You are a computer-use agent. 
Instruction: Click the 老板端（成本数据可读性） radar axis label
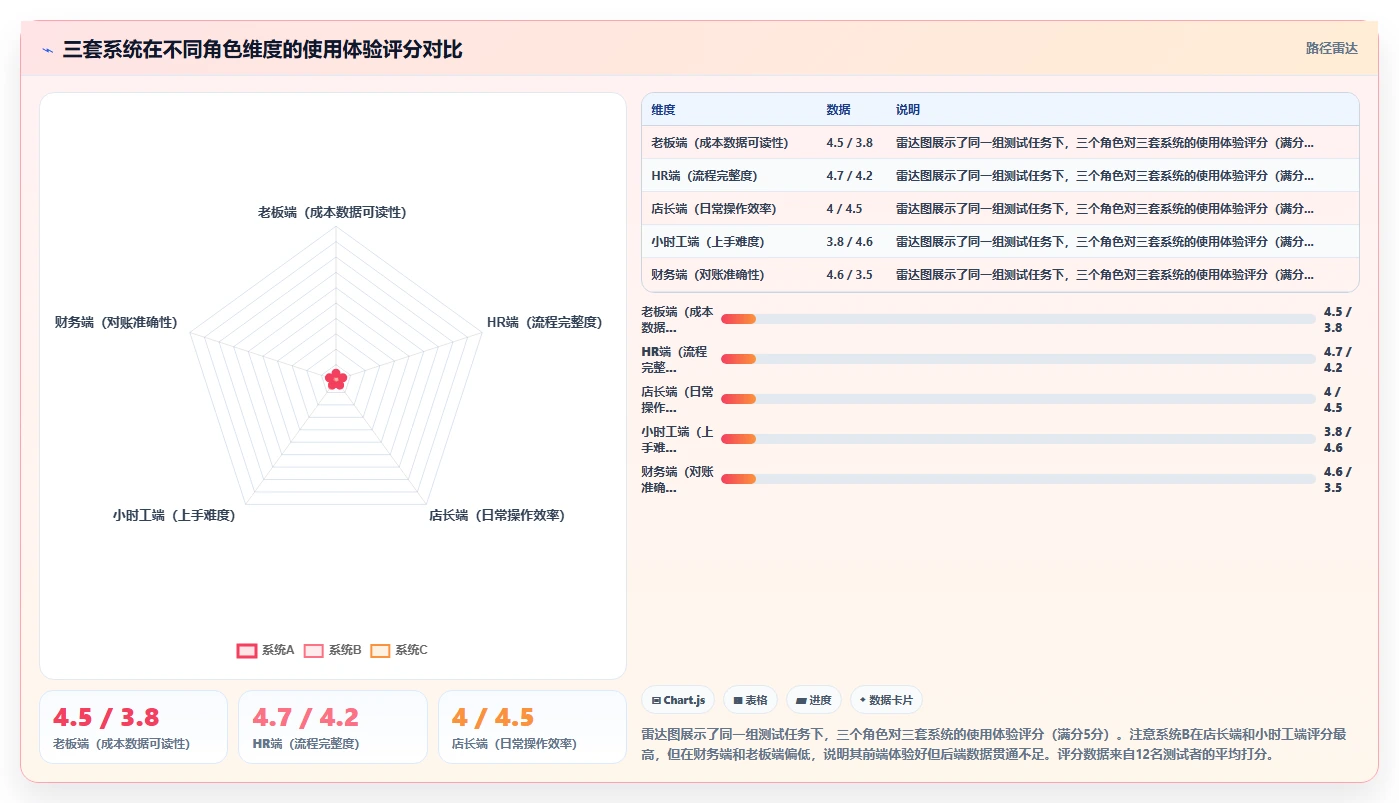click(332, 212)
